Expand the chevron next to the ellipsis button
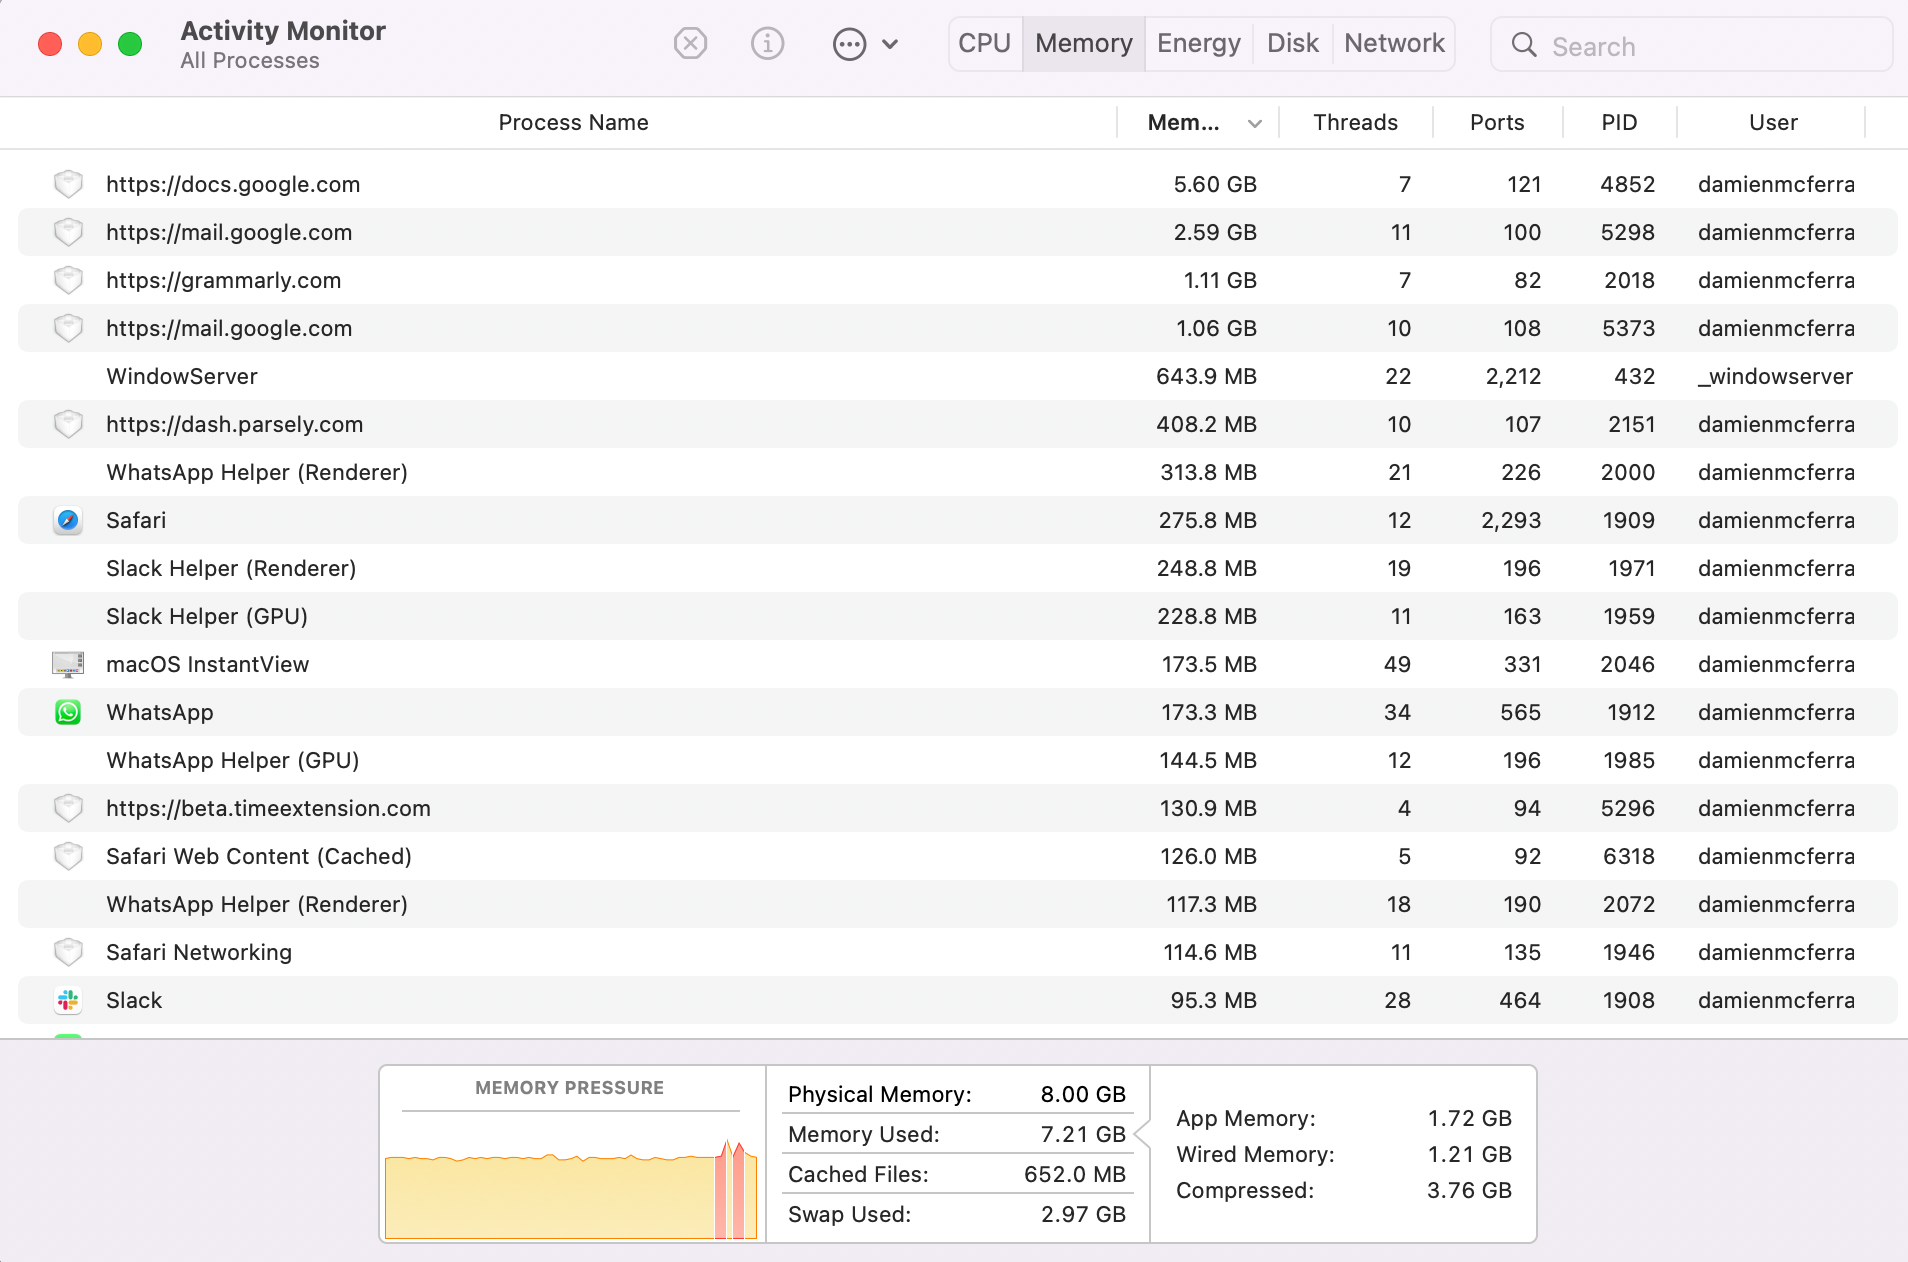 [x=890, y=44]
